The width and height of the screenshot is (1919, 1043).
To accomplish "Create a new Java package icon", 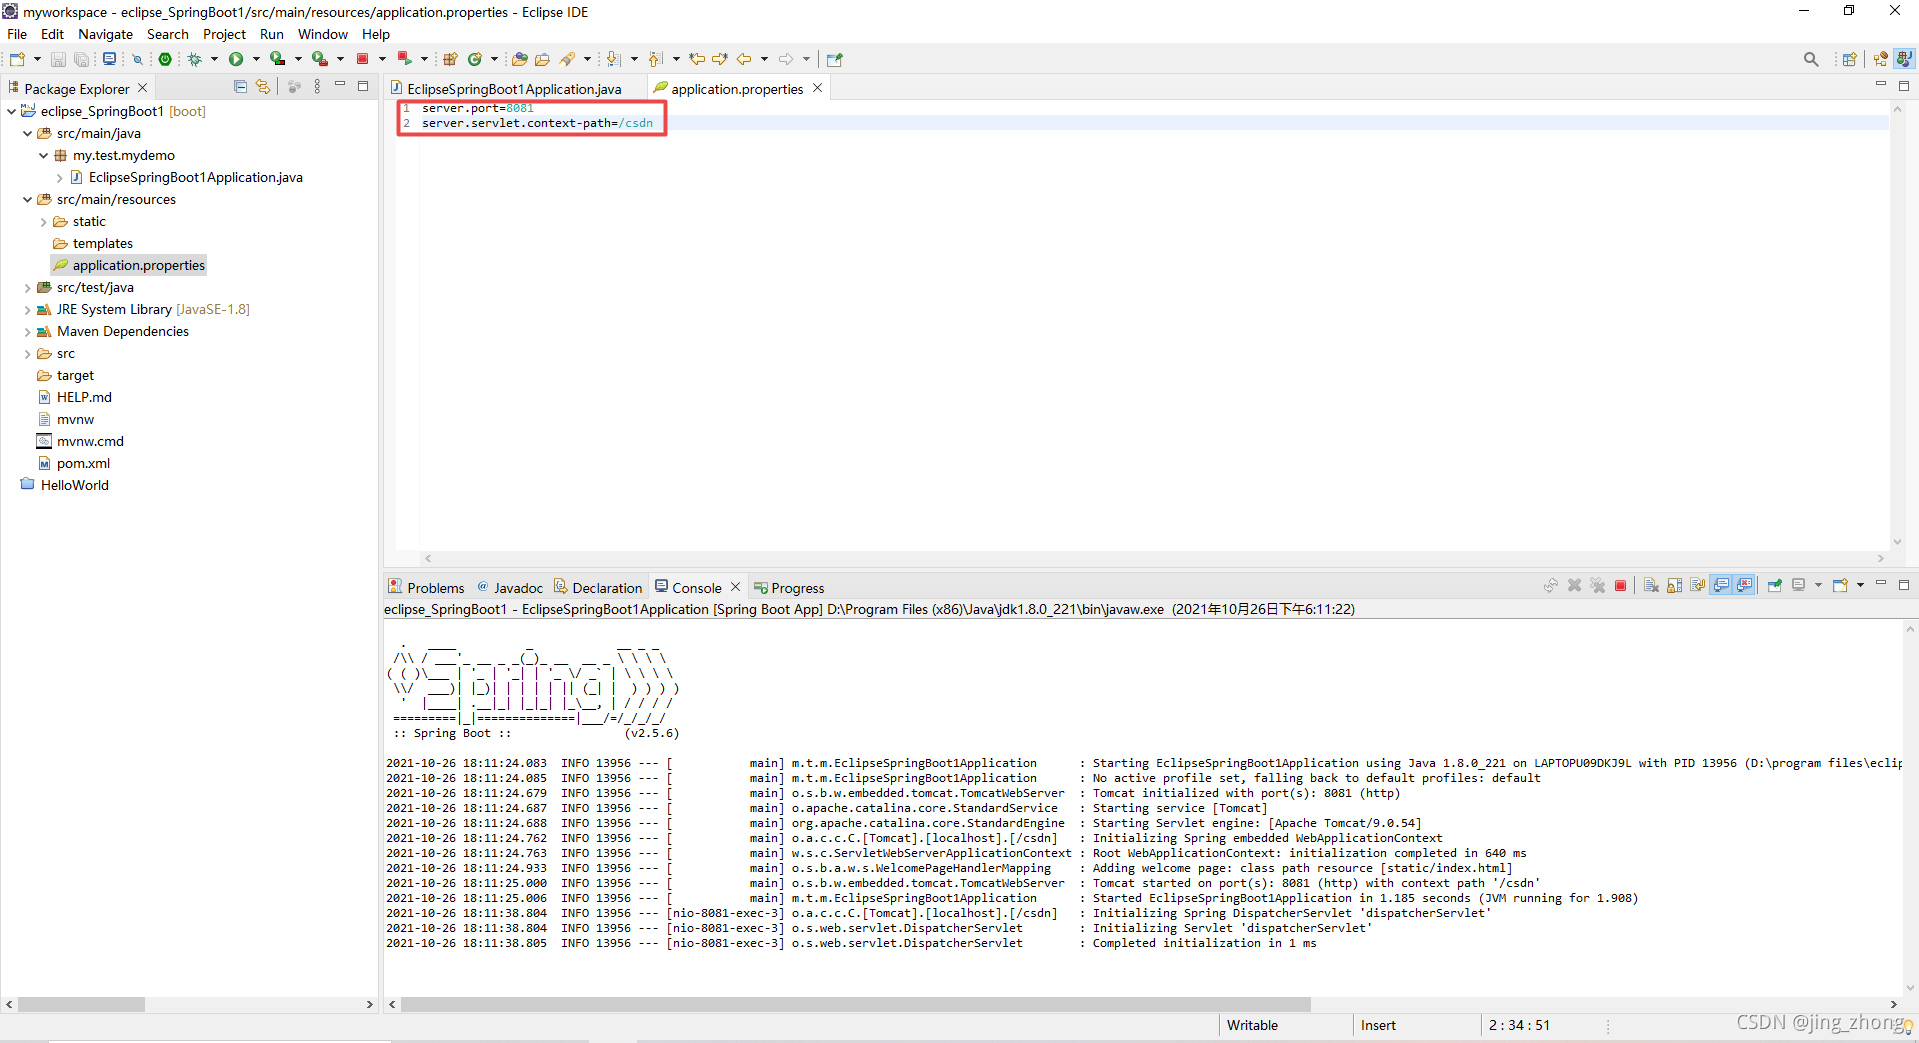I will [450, 59].
